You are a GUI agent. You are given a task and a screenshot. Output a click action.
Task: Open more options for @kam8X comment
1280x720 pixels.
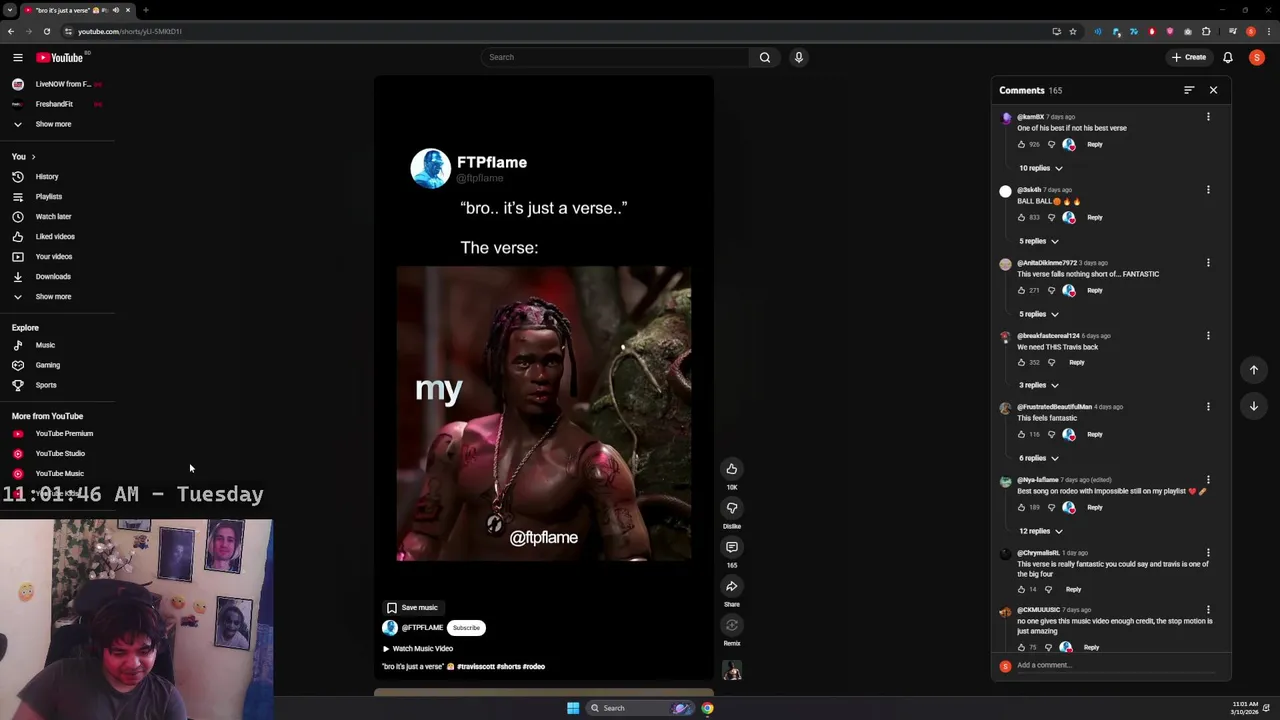point(1208,117)
